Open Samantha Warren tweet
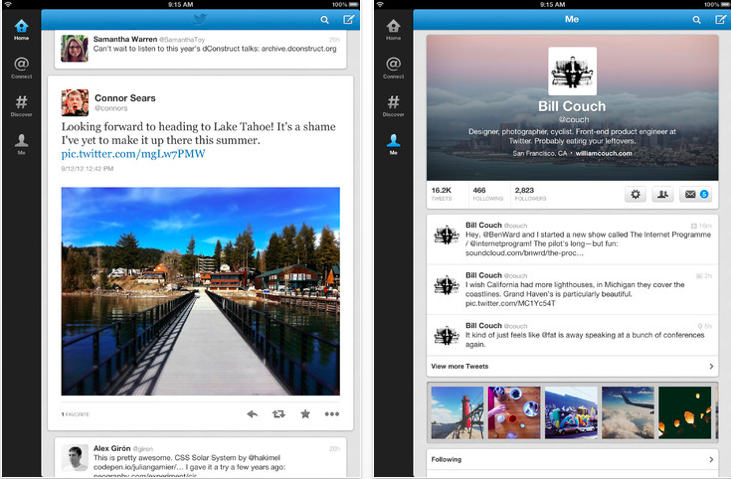Viewport: 731px width, 479px height. (x=200, y=49)
